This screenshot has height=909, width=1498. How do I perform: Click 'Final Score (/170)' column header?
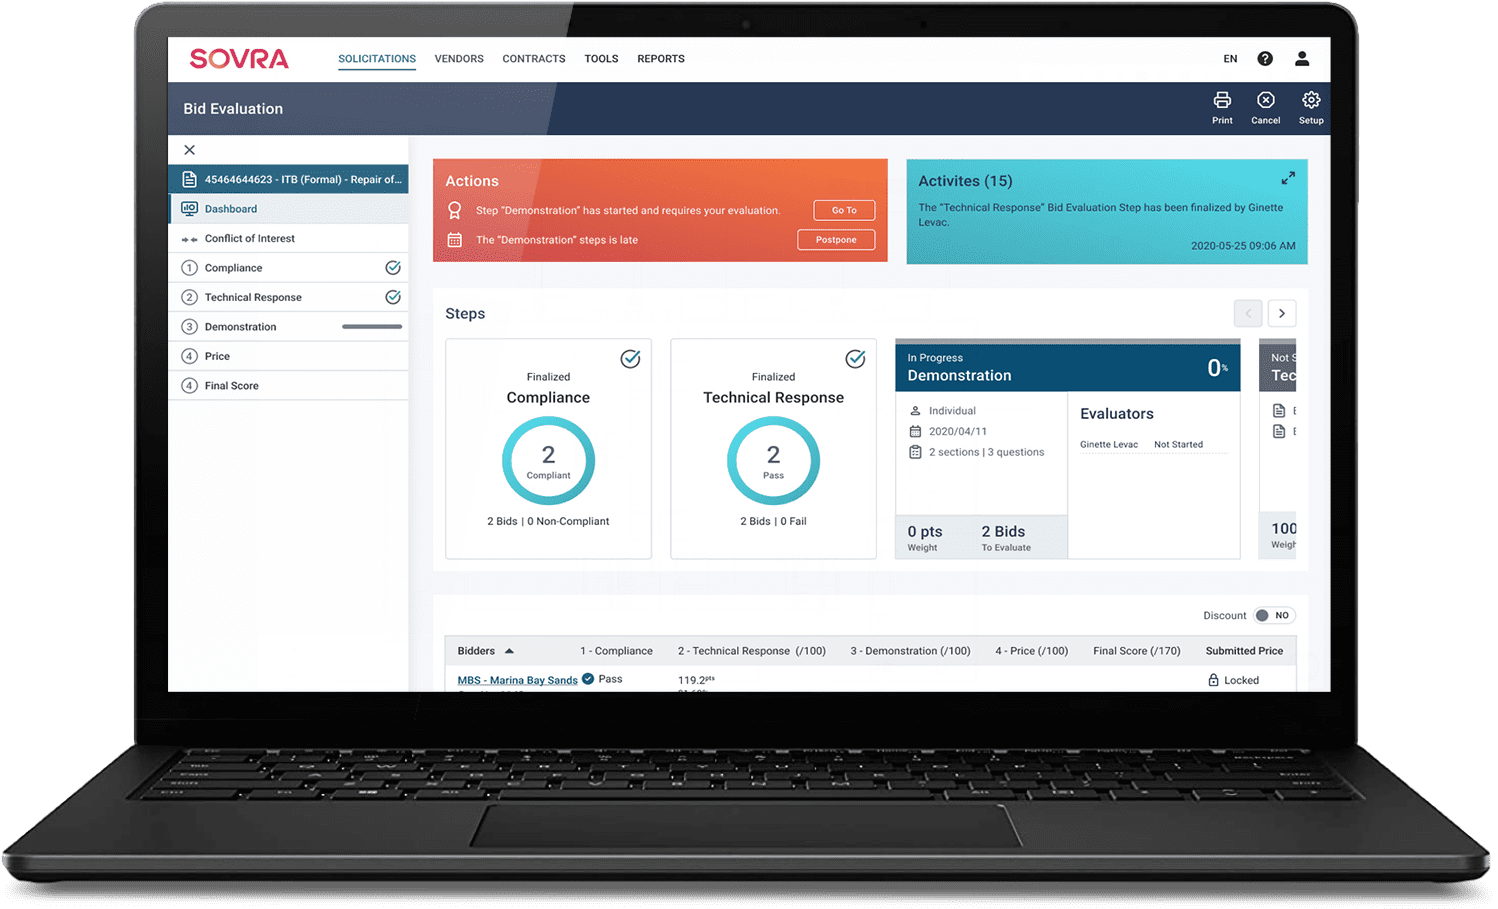1137,651
